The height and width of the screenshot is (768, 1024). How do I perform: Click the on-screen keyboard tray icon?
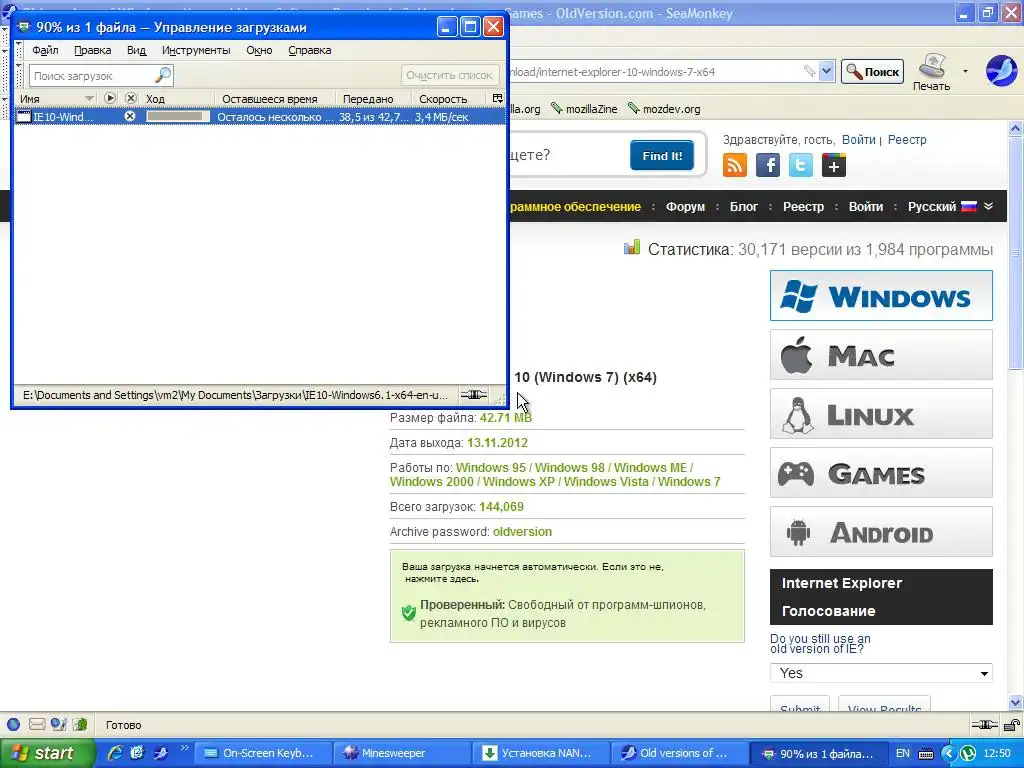click(x=926, y=754)
